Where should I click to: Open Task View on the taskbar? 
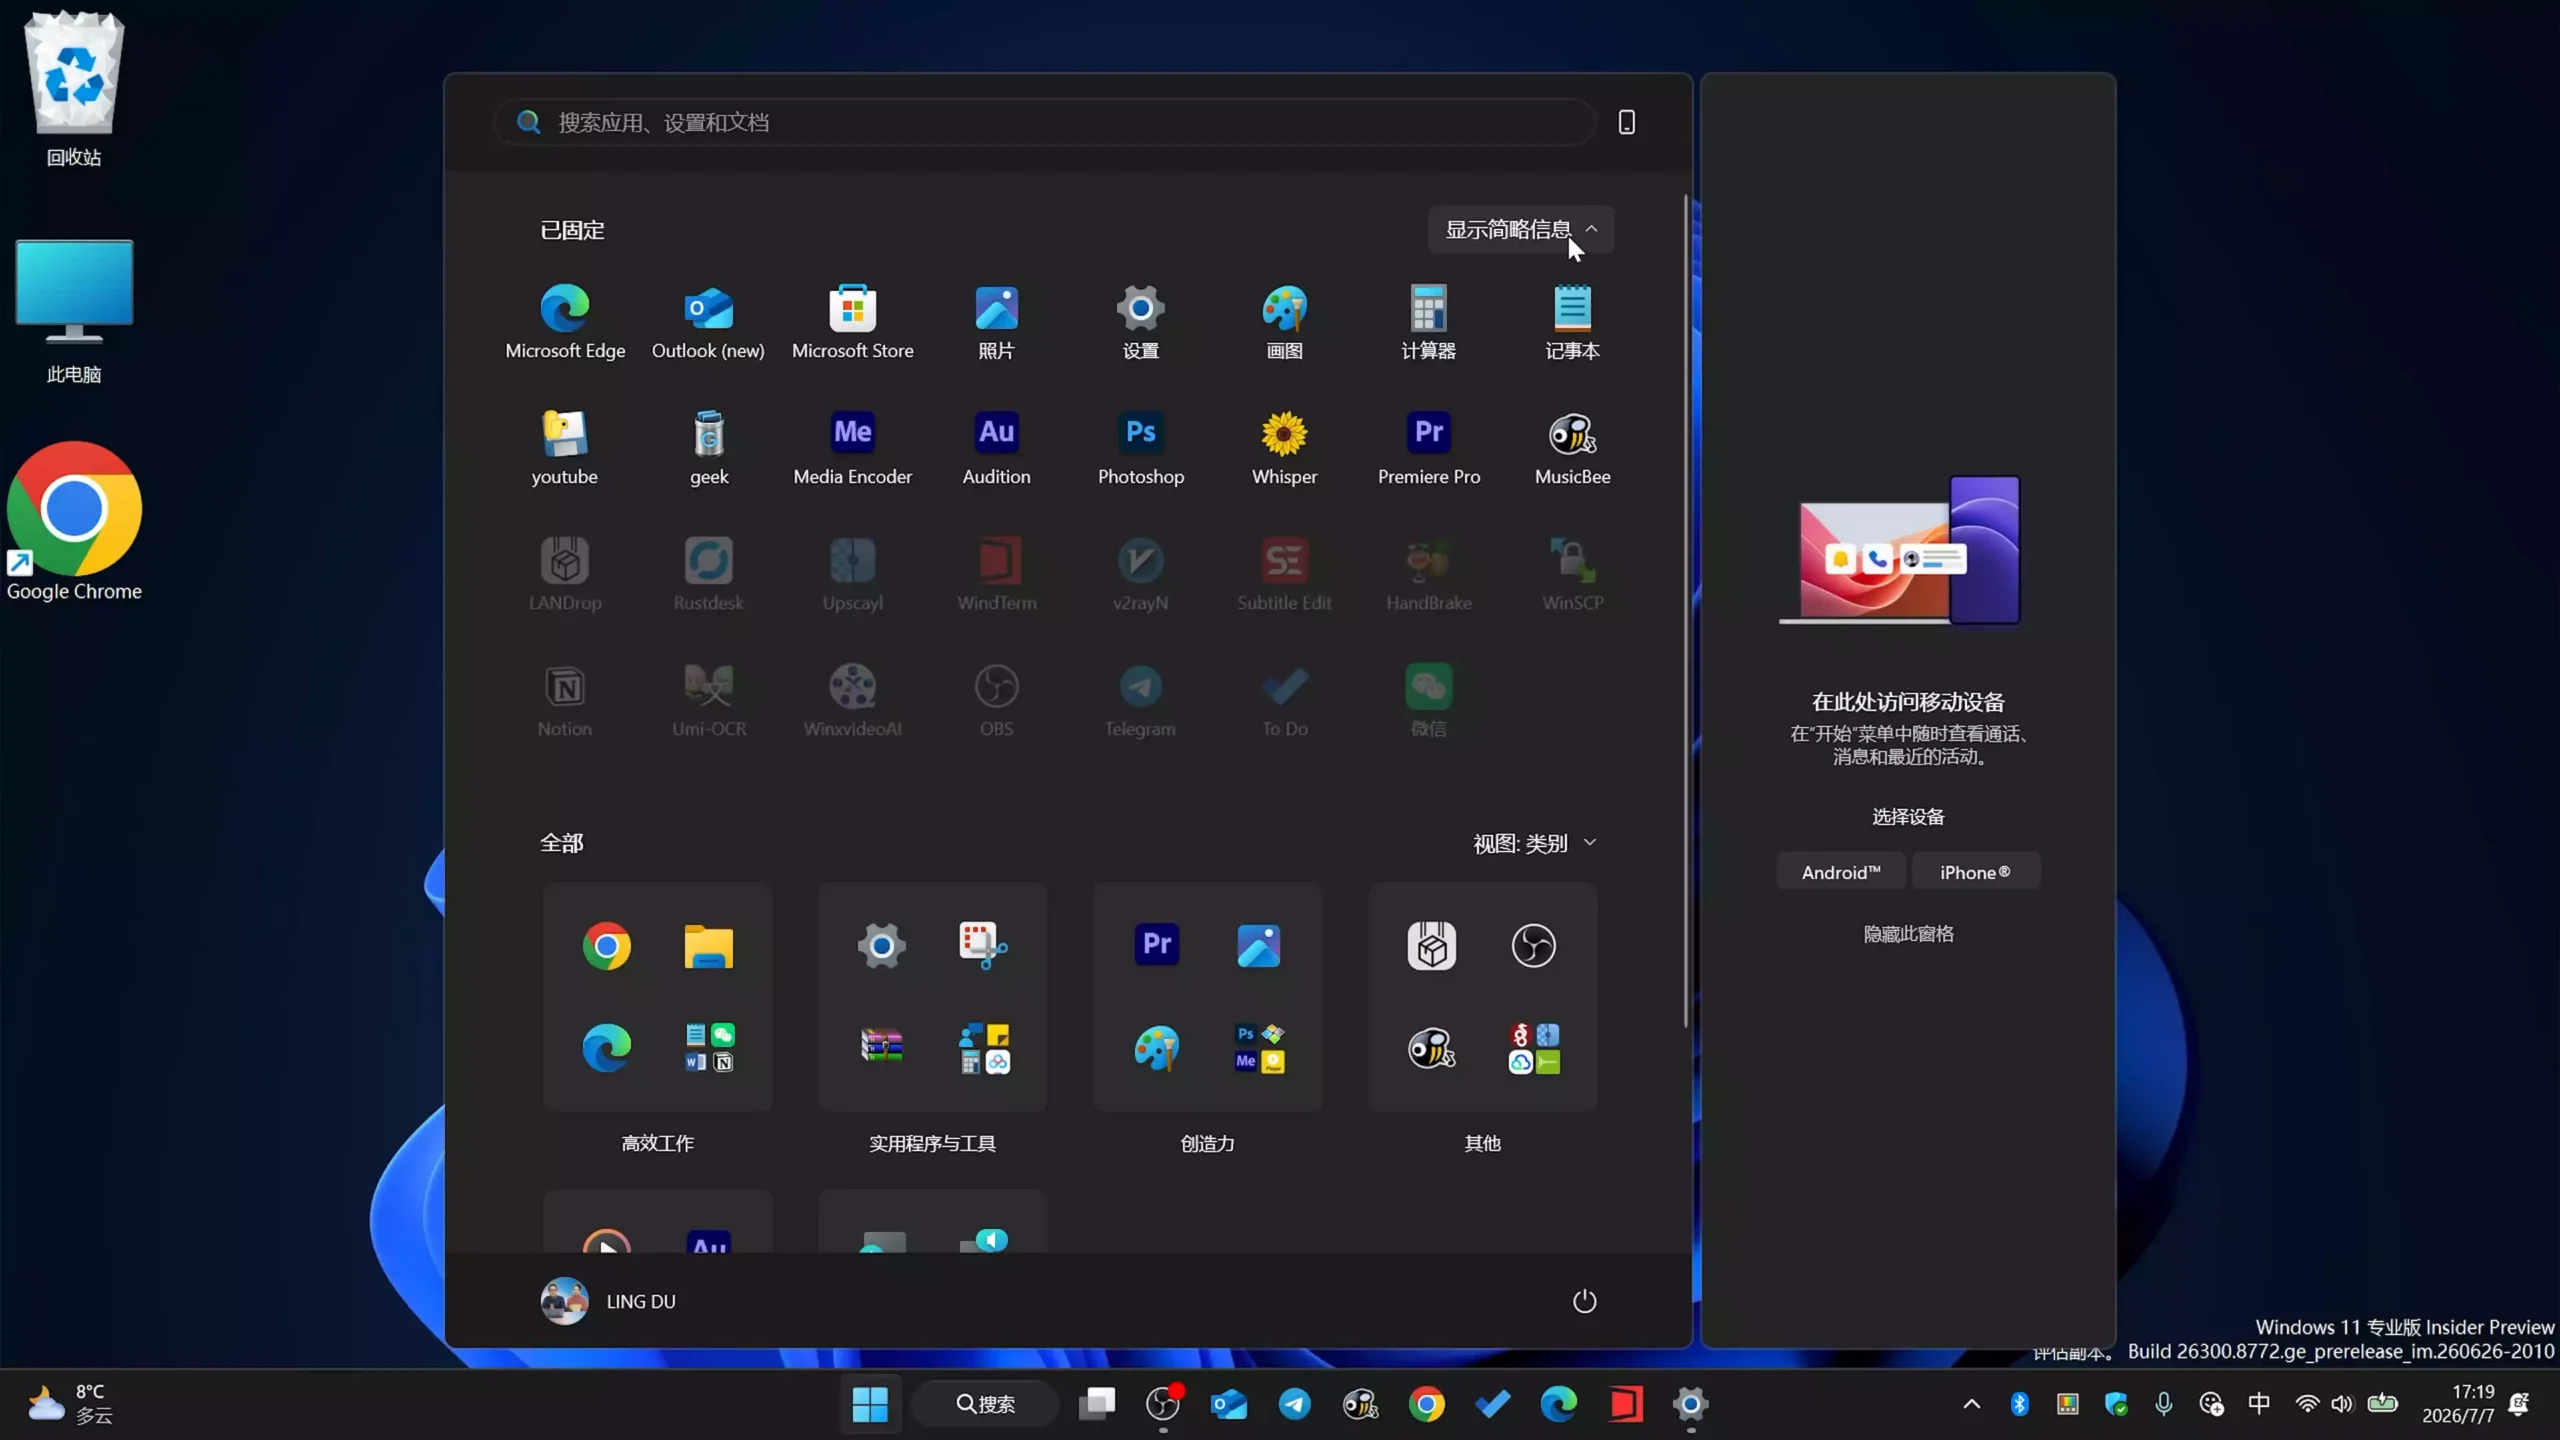tap(1097, 1404)
